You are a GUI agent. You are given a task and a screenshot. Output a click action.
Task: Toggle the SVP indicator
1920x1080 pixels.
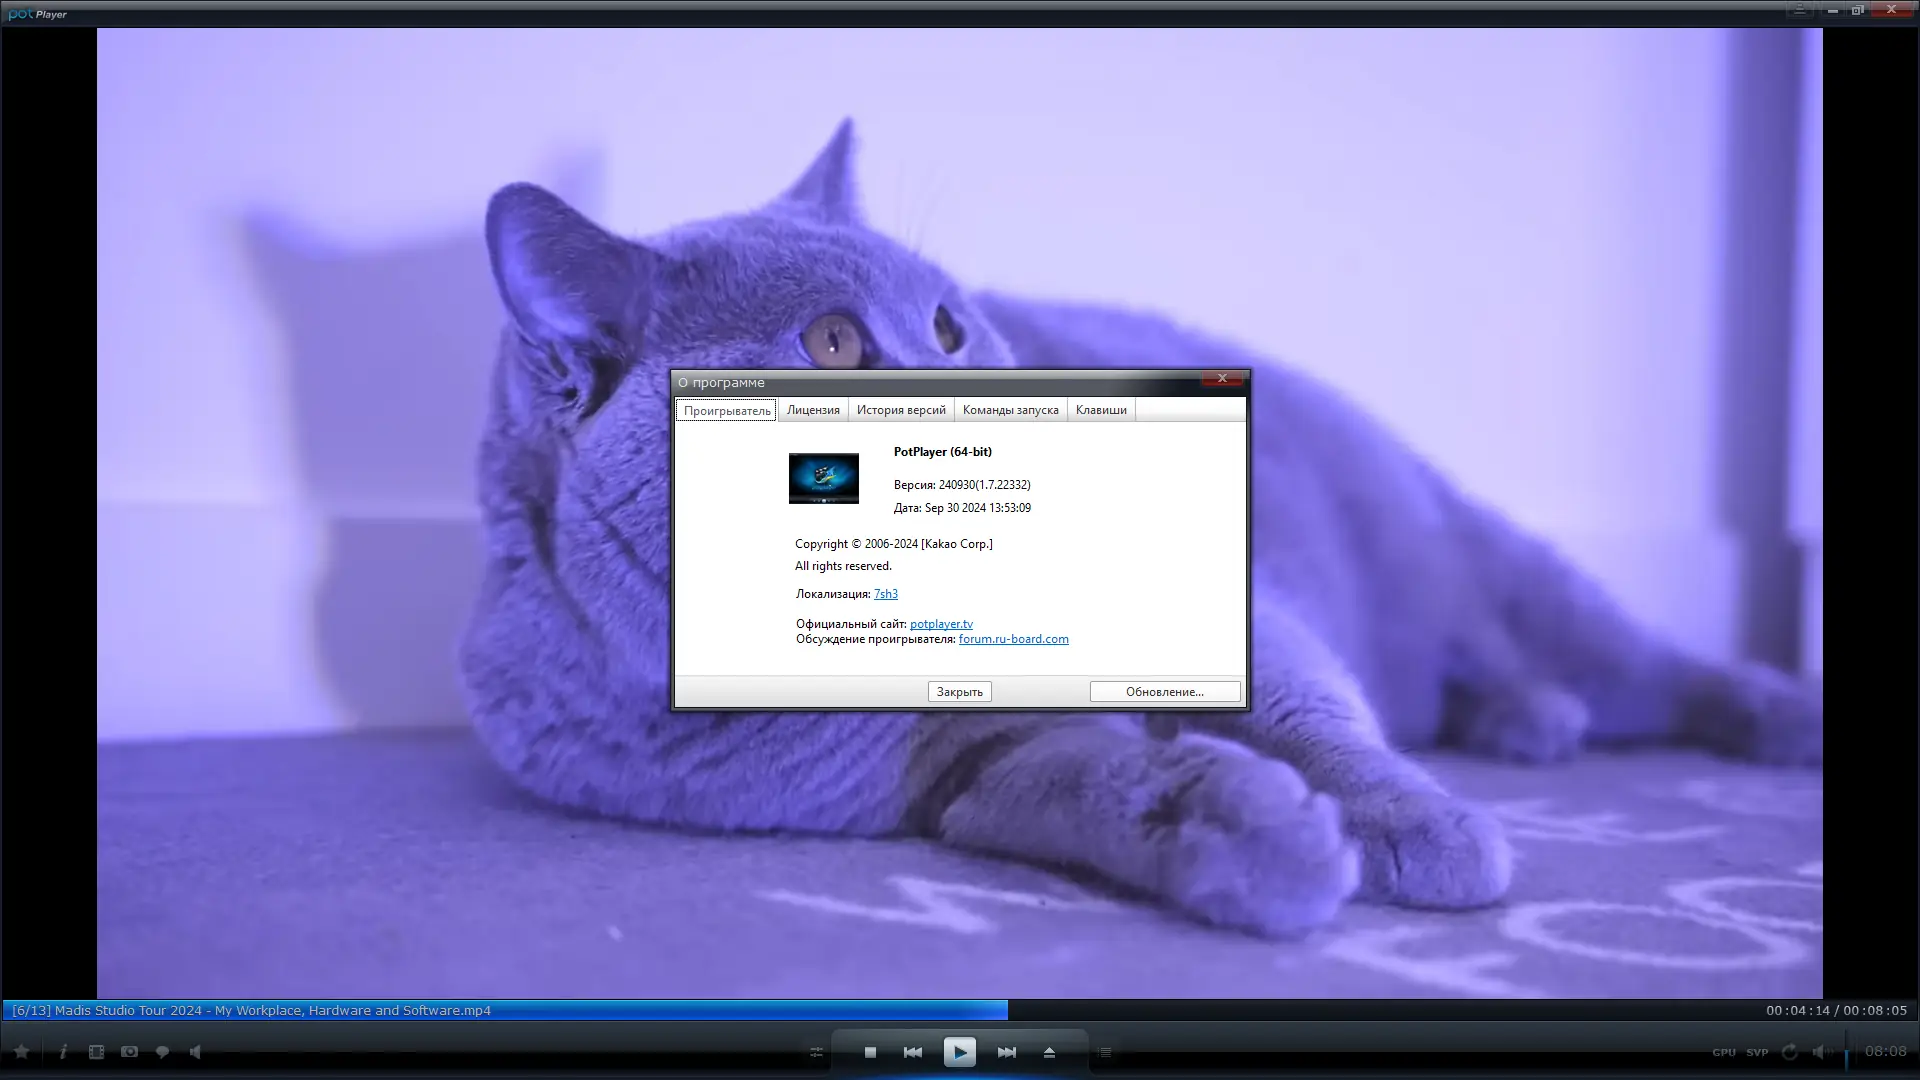[x=1757, y=1052]
